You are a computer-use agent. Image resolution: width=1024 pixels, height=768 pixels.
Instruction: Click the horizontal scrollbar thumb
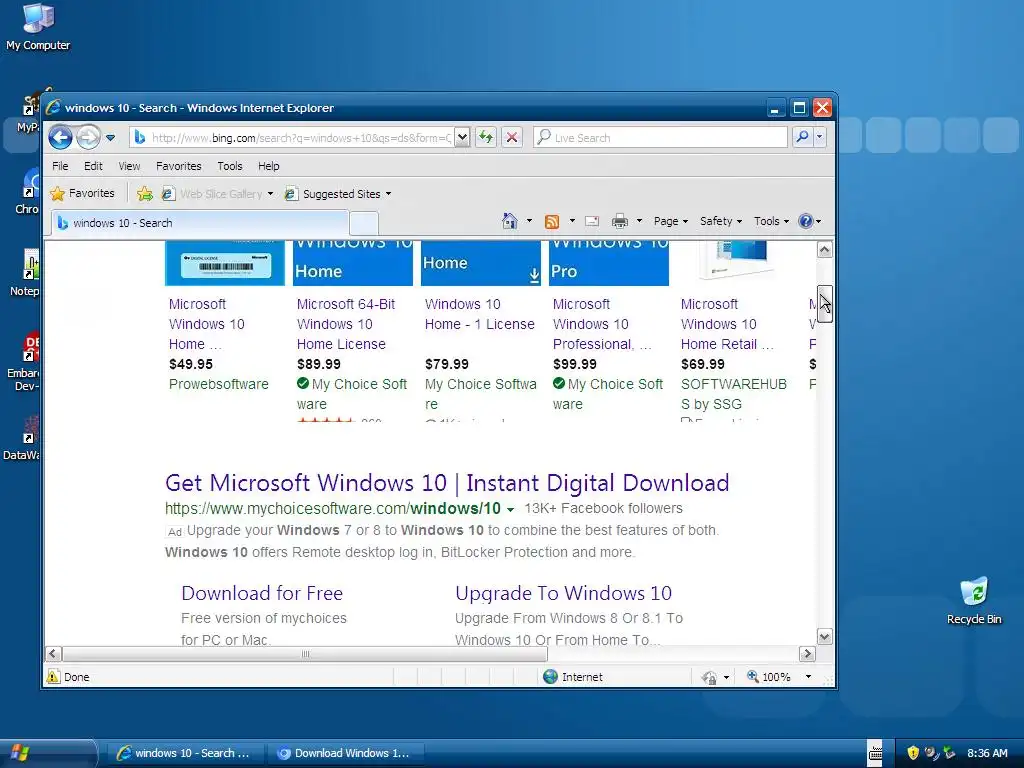[306, 654]
